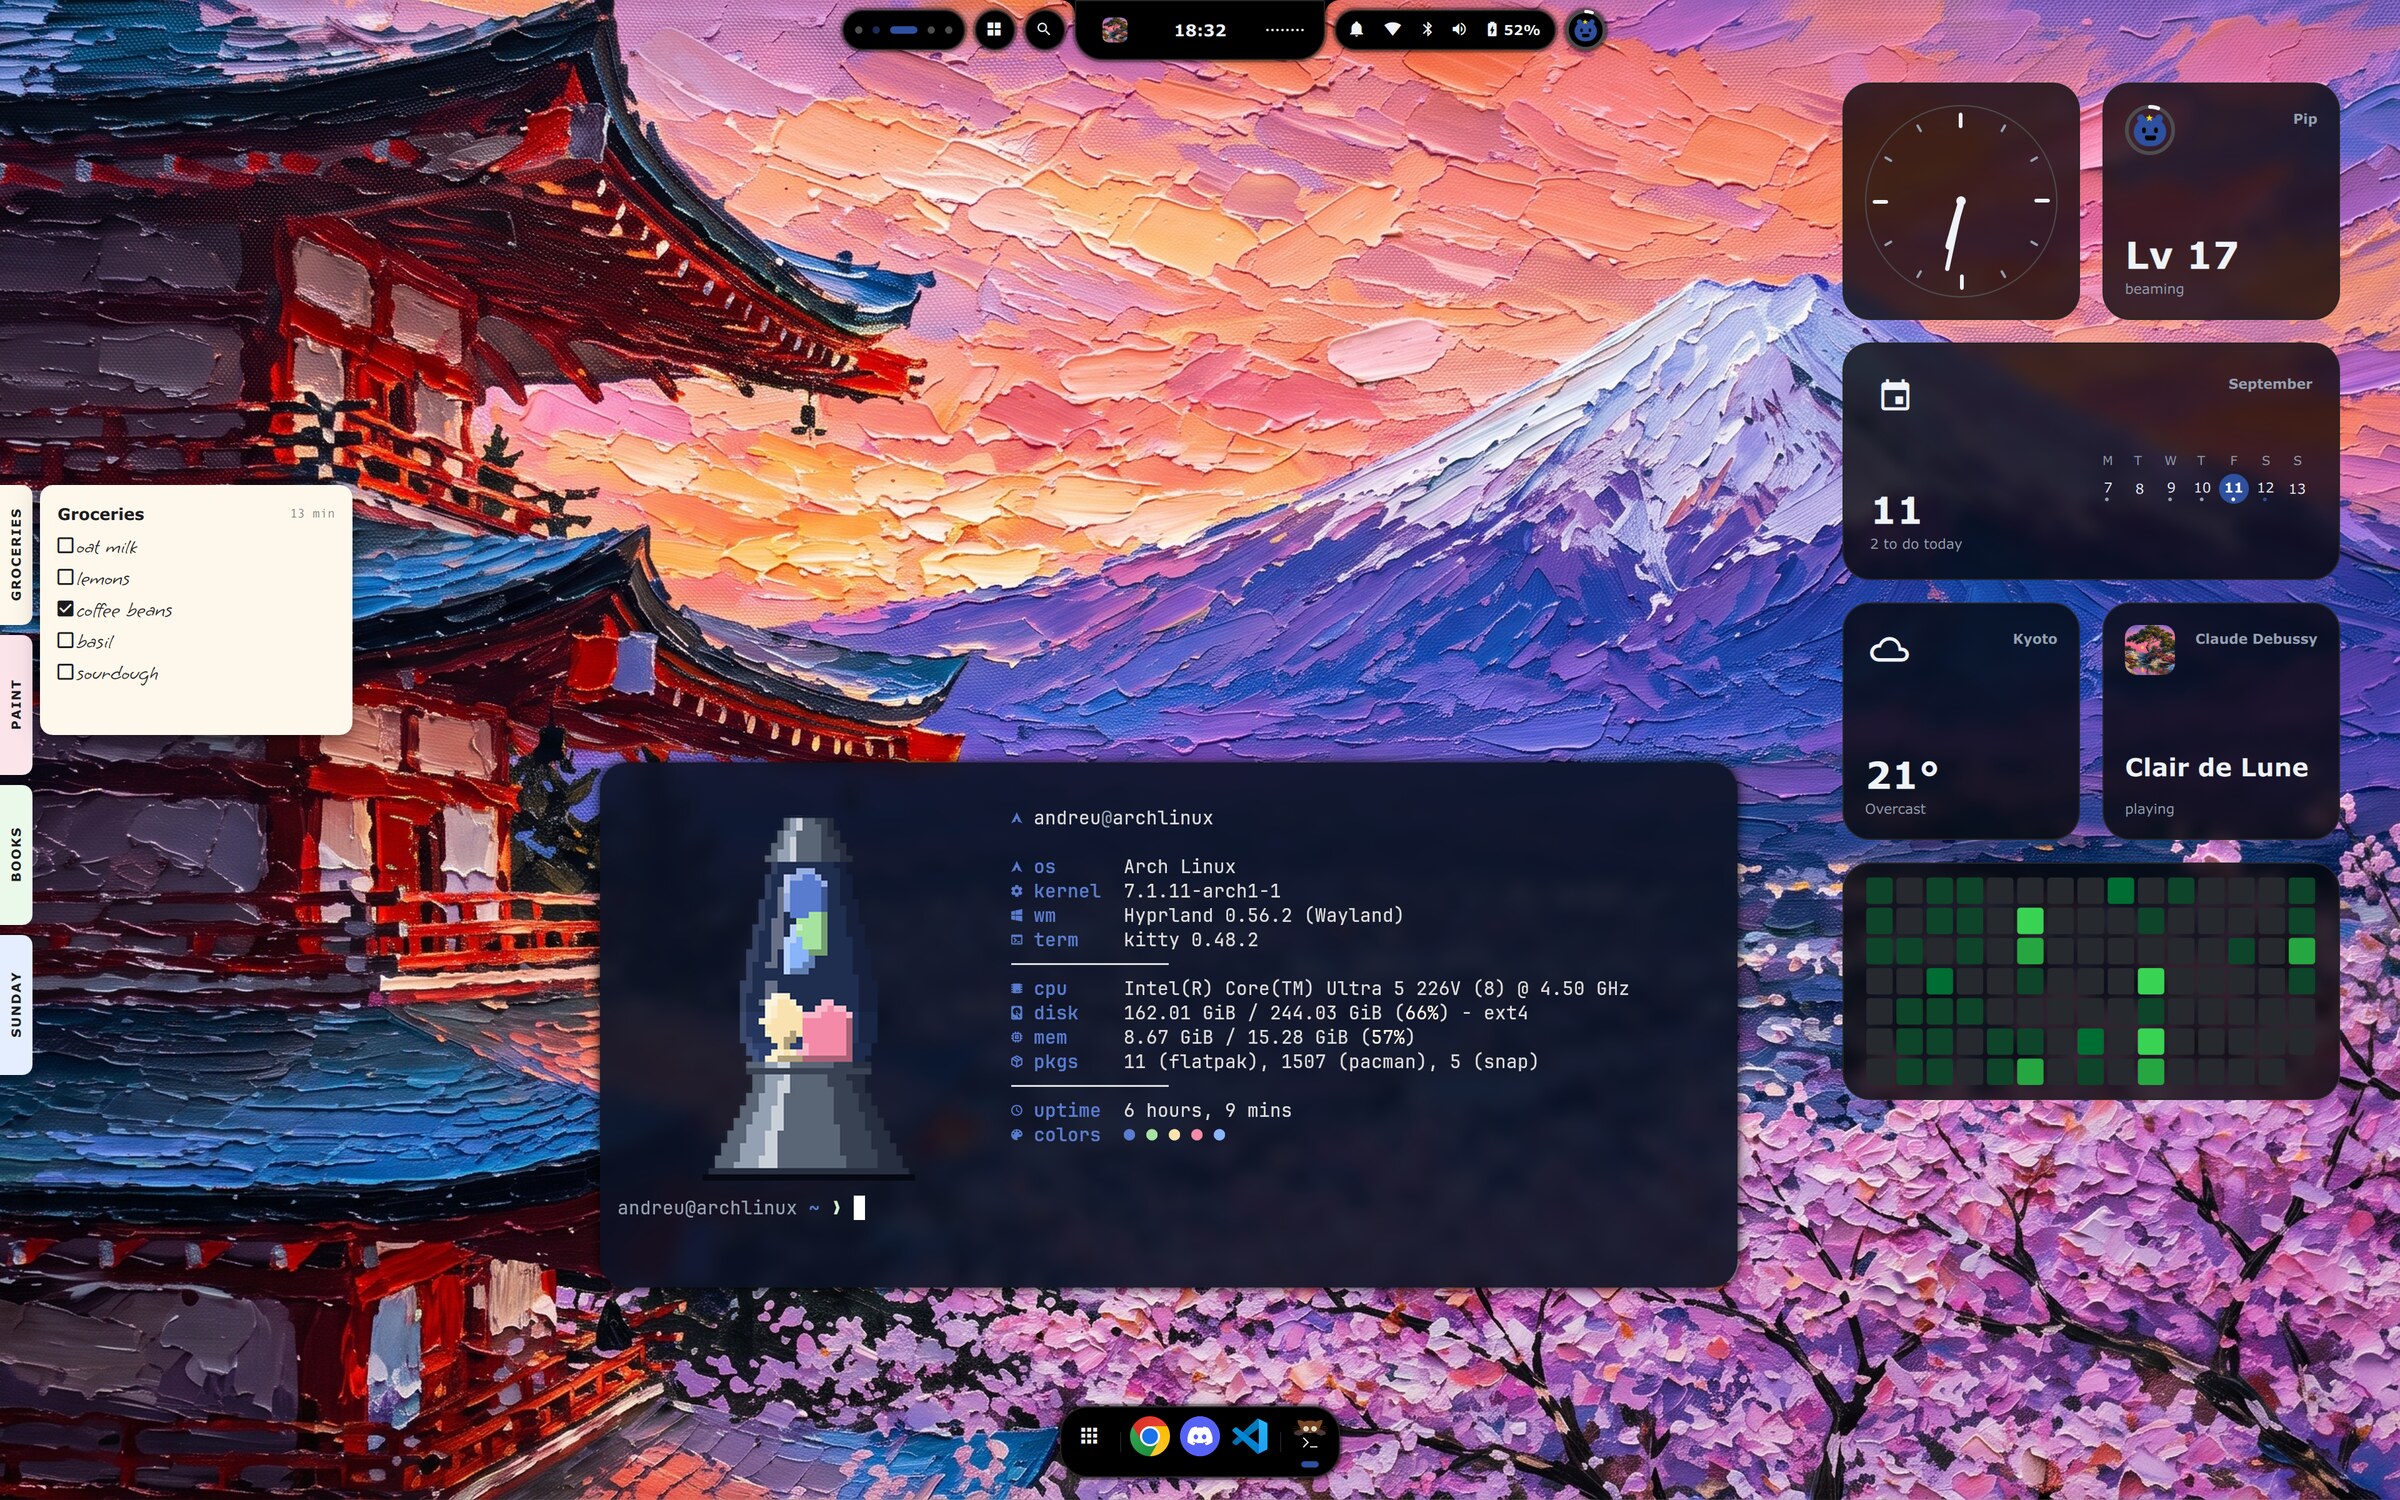Switch to the first workspace dot
The height and width of the screenshot is (1500, 2400).
[x=859, y=30]
